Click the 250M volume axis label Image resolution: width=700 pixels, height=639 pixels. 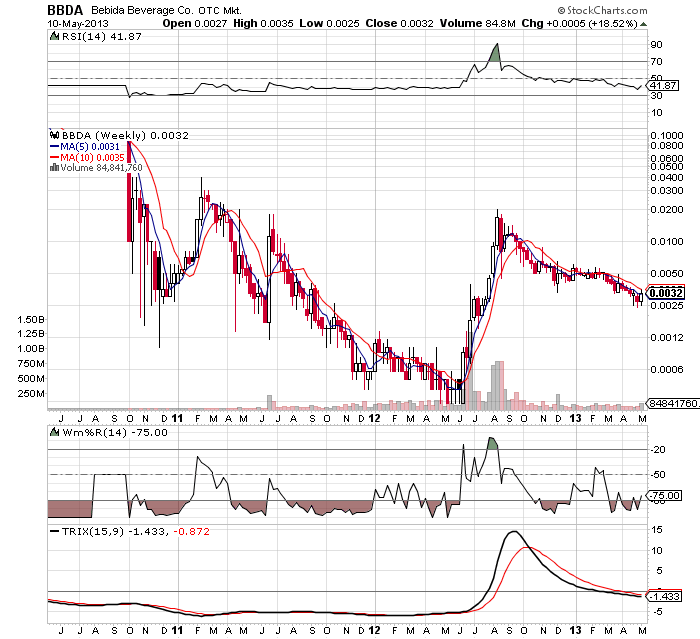(x=31, y=393)
